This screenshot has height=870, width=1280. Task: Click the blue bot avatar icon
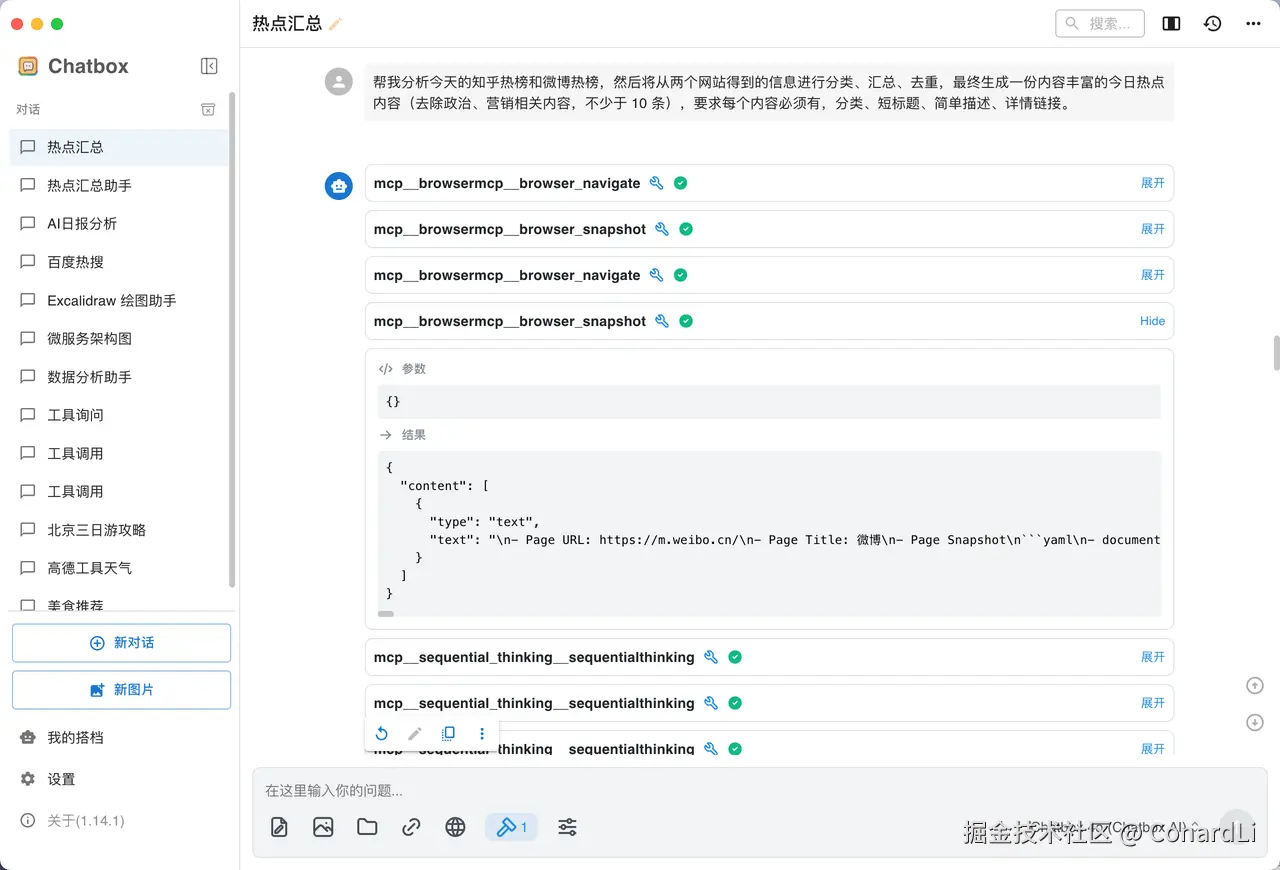click(339, 185)
